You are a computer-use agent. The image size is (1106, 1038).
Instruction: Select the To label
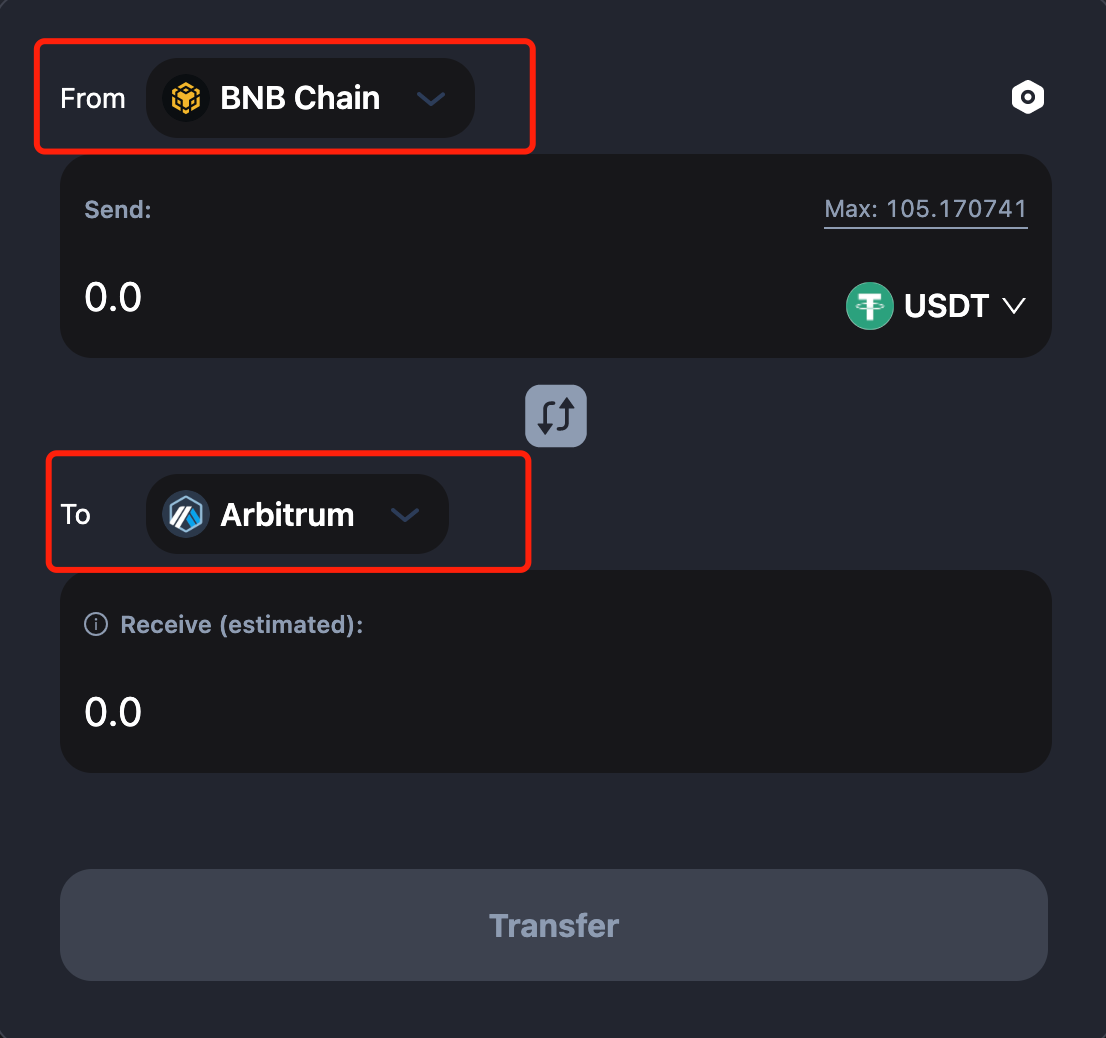(75, 514)
